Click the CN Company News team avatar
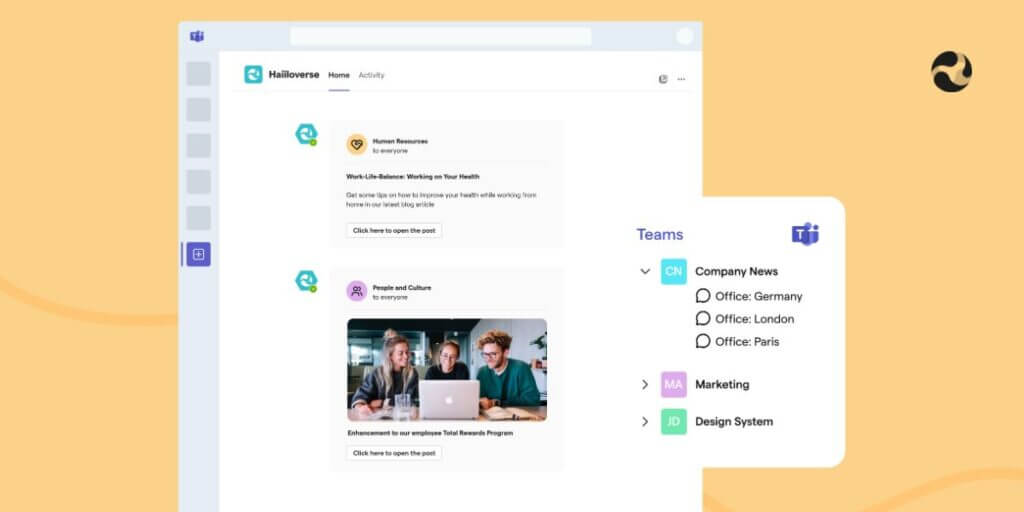Screen dimensions: 1024x512 point(673,272)
